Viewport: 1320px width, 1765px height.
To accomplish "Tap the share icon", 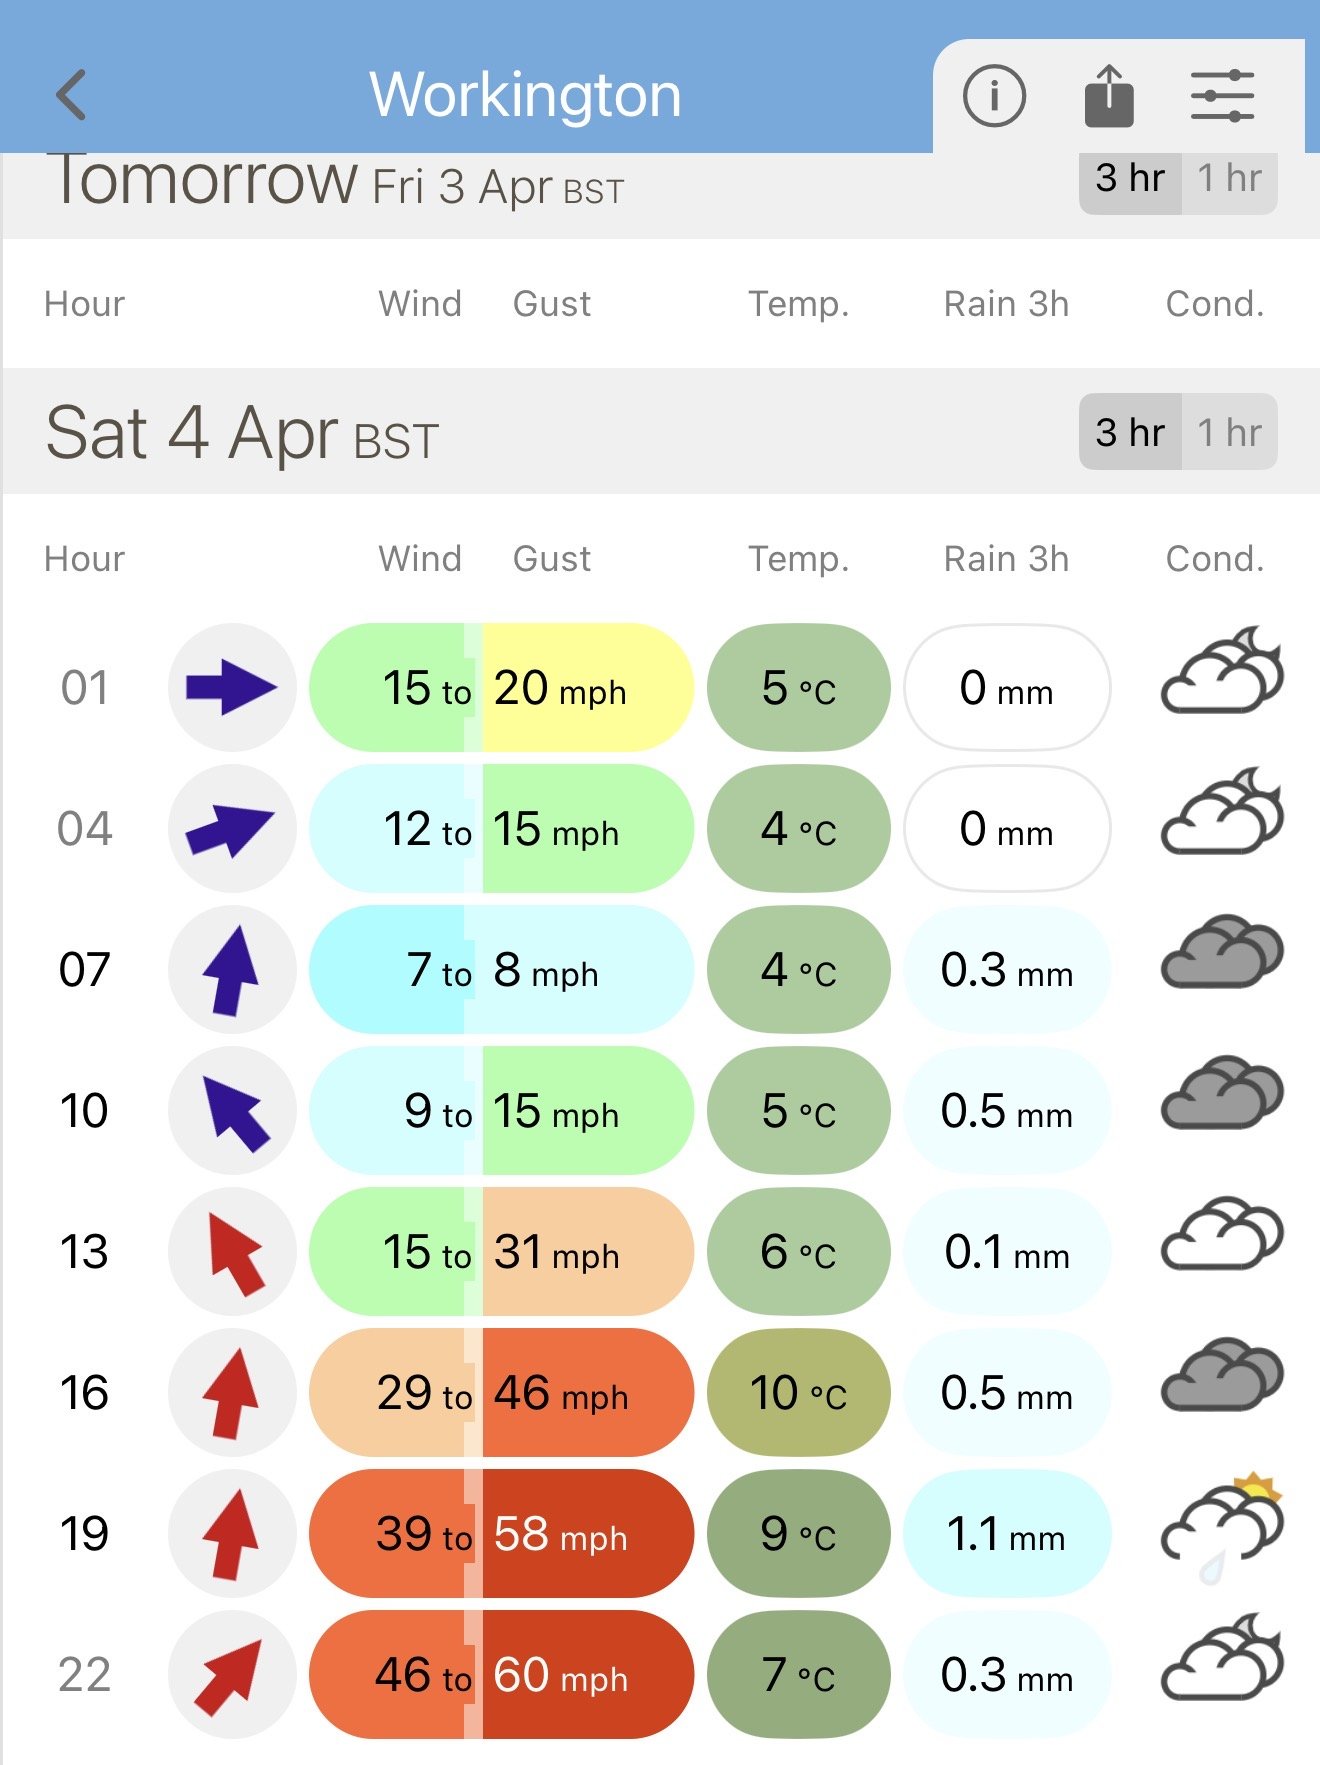I will [x=1109, y=96].
